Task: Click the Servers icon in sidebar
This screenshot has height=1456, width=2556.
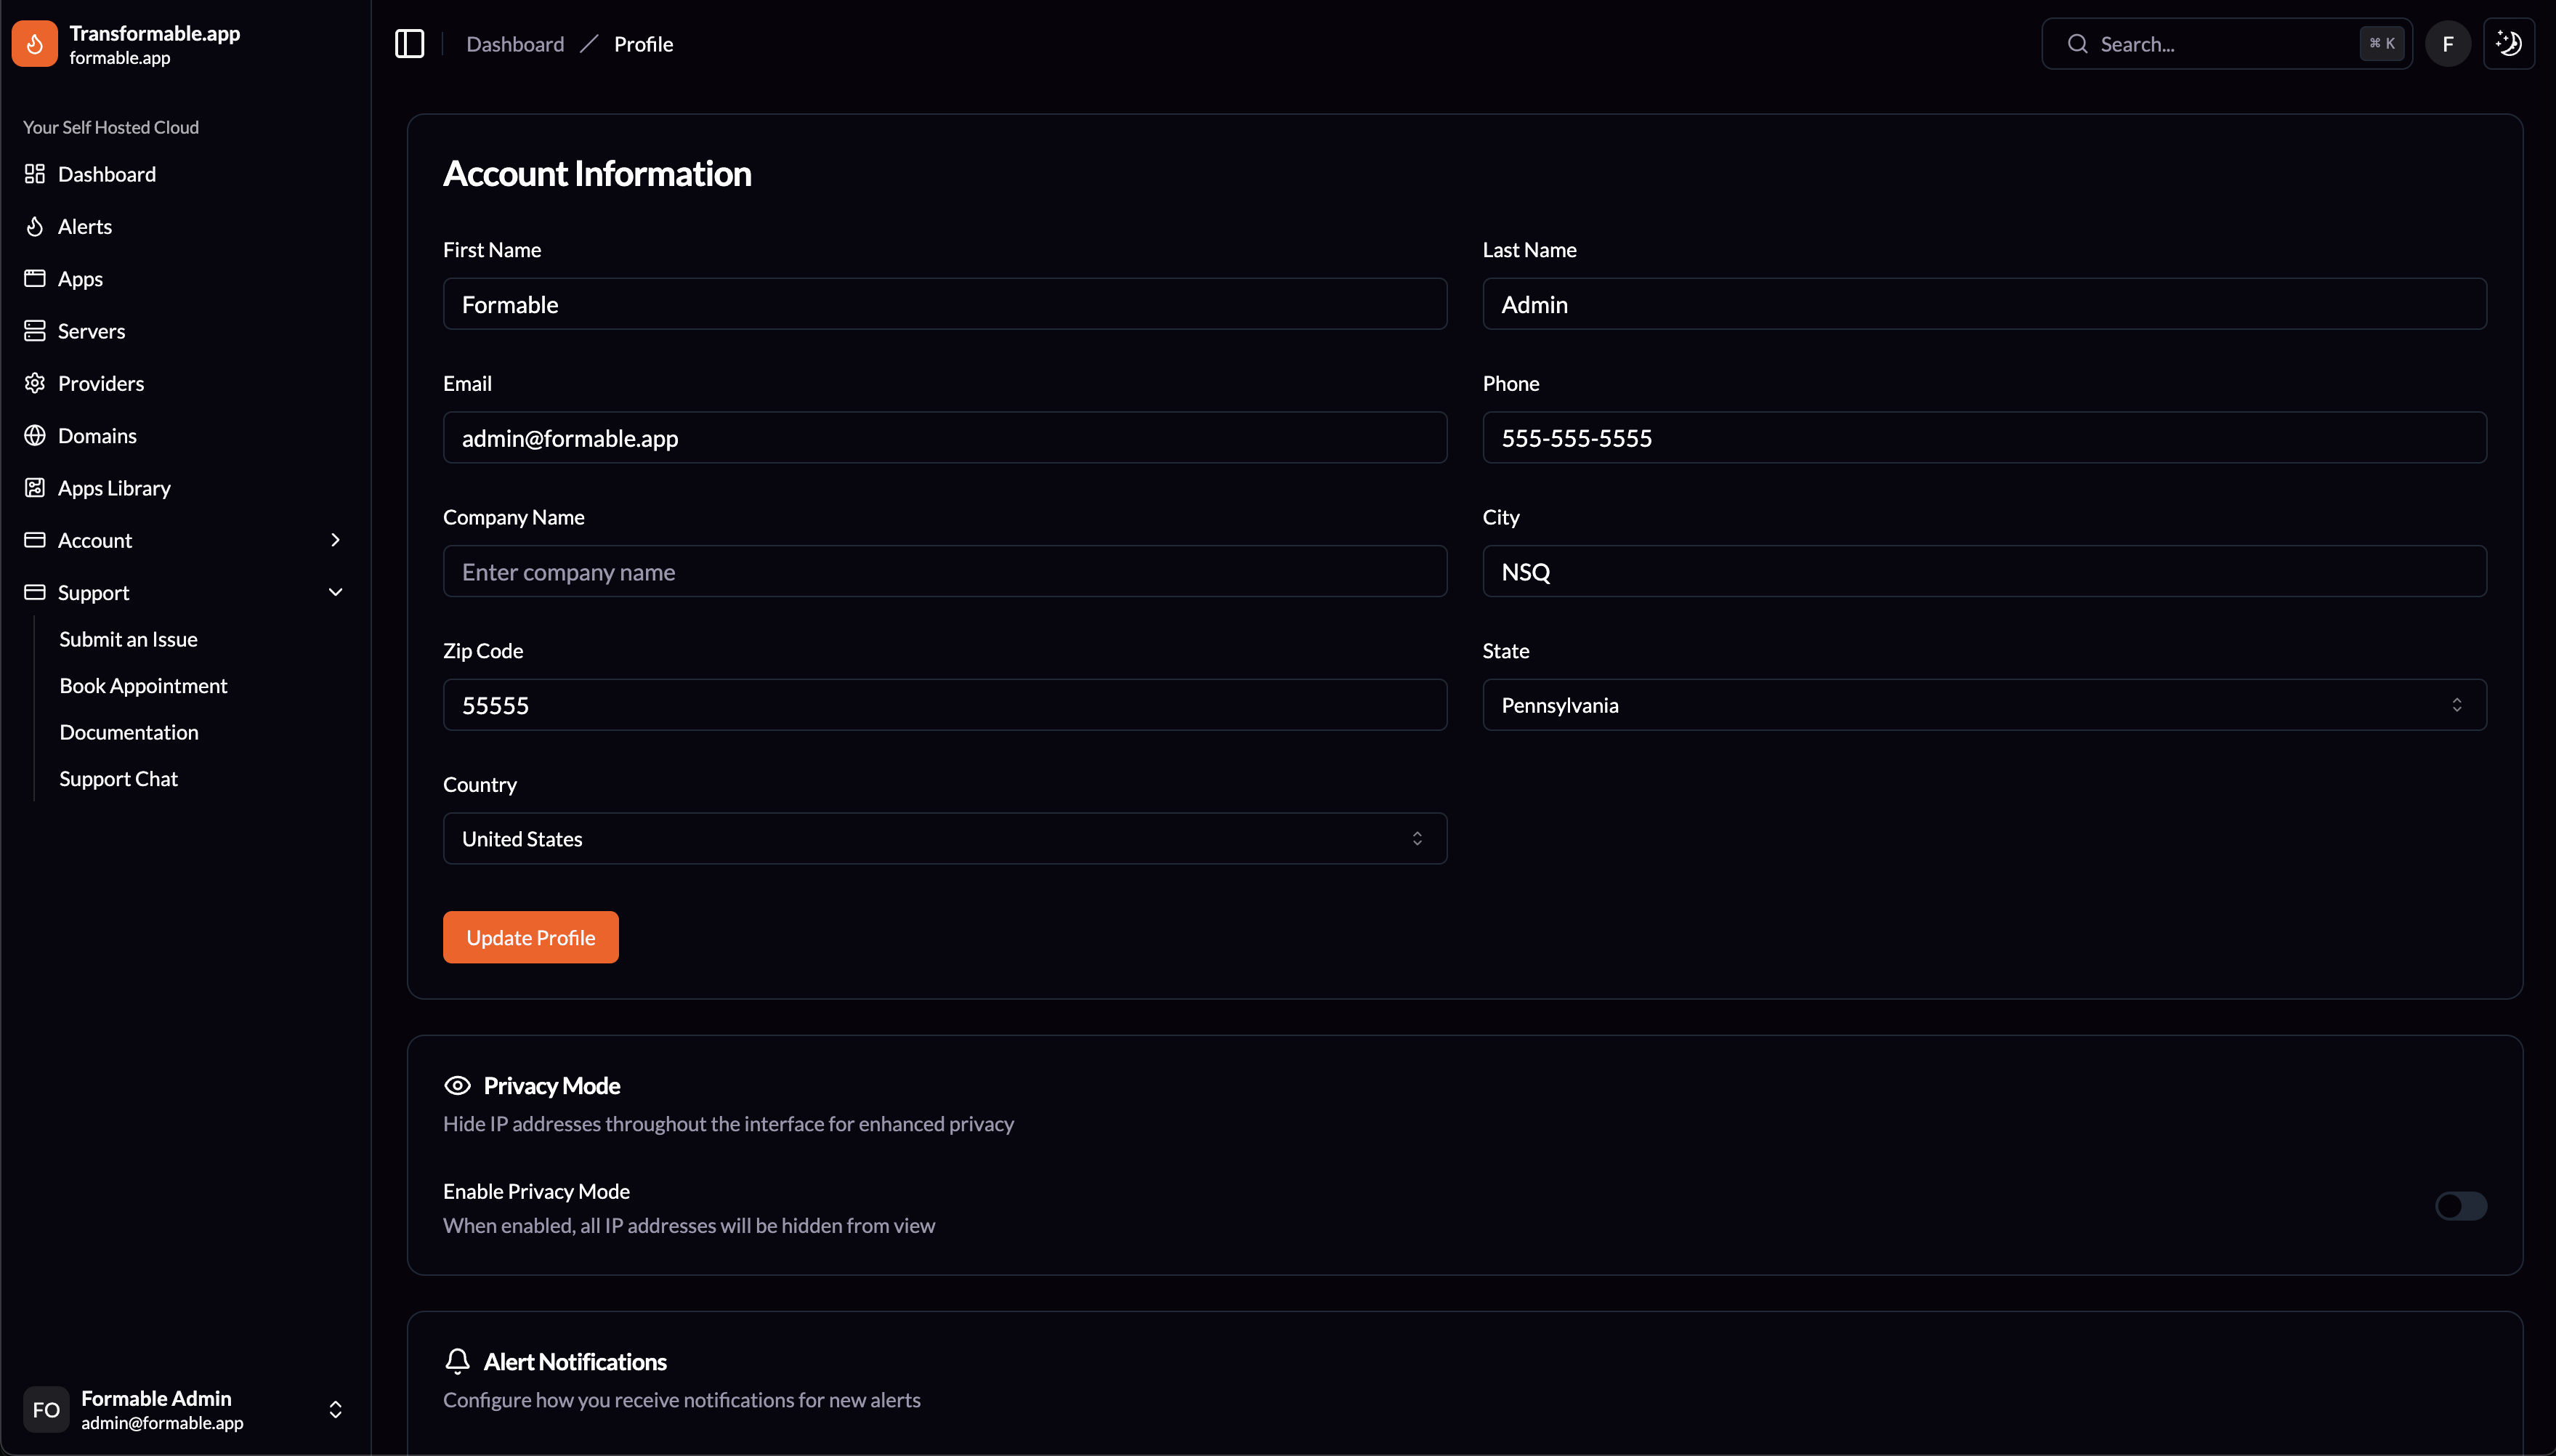Action: (35, 331)
